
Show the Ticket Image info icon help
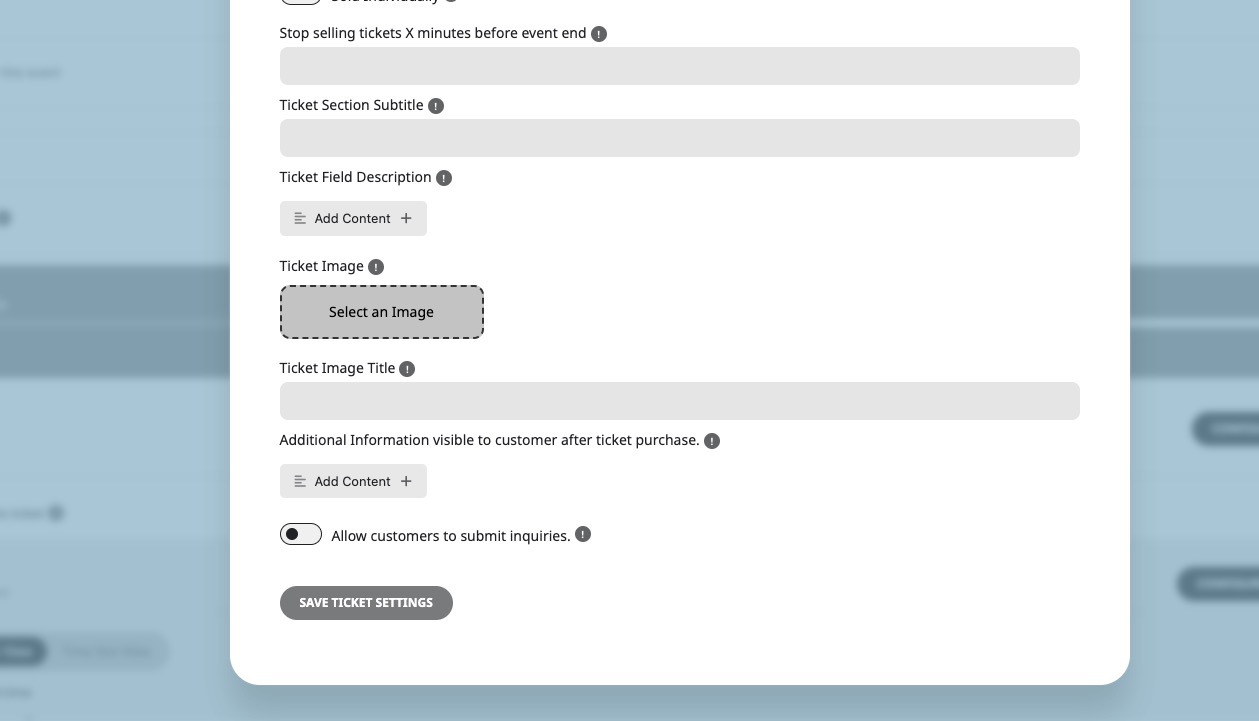coord(376,267)
